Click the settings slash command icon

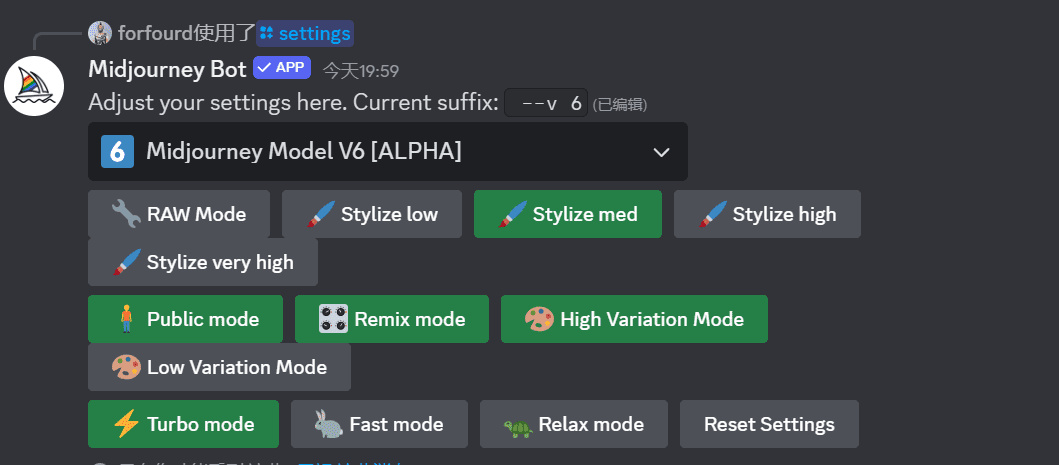(x=267, y=32)
